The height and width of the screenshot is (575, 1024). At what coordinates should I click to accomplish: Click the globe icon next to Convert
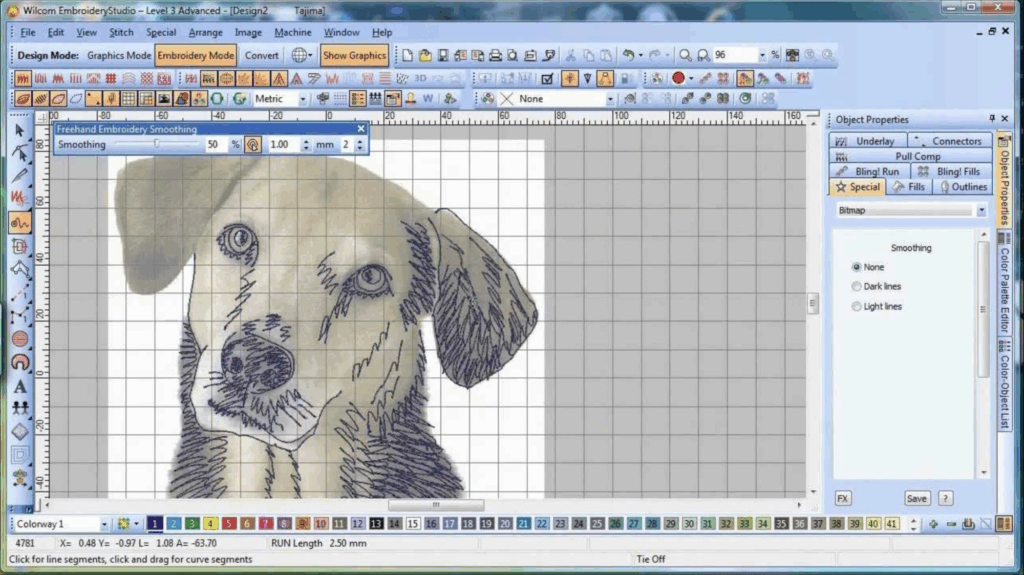[x=298, y=56]
